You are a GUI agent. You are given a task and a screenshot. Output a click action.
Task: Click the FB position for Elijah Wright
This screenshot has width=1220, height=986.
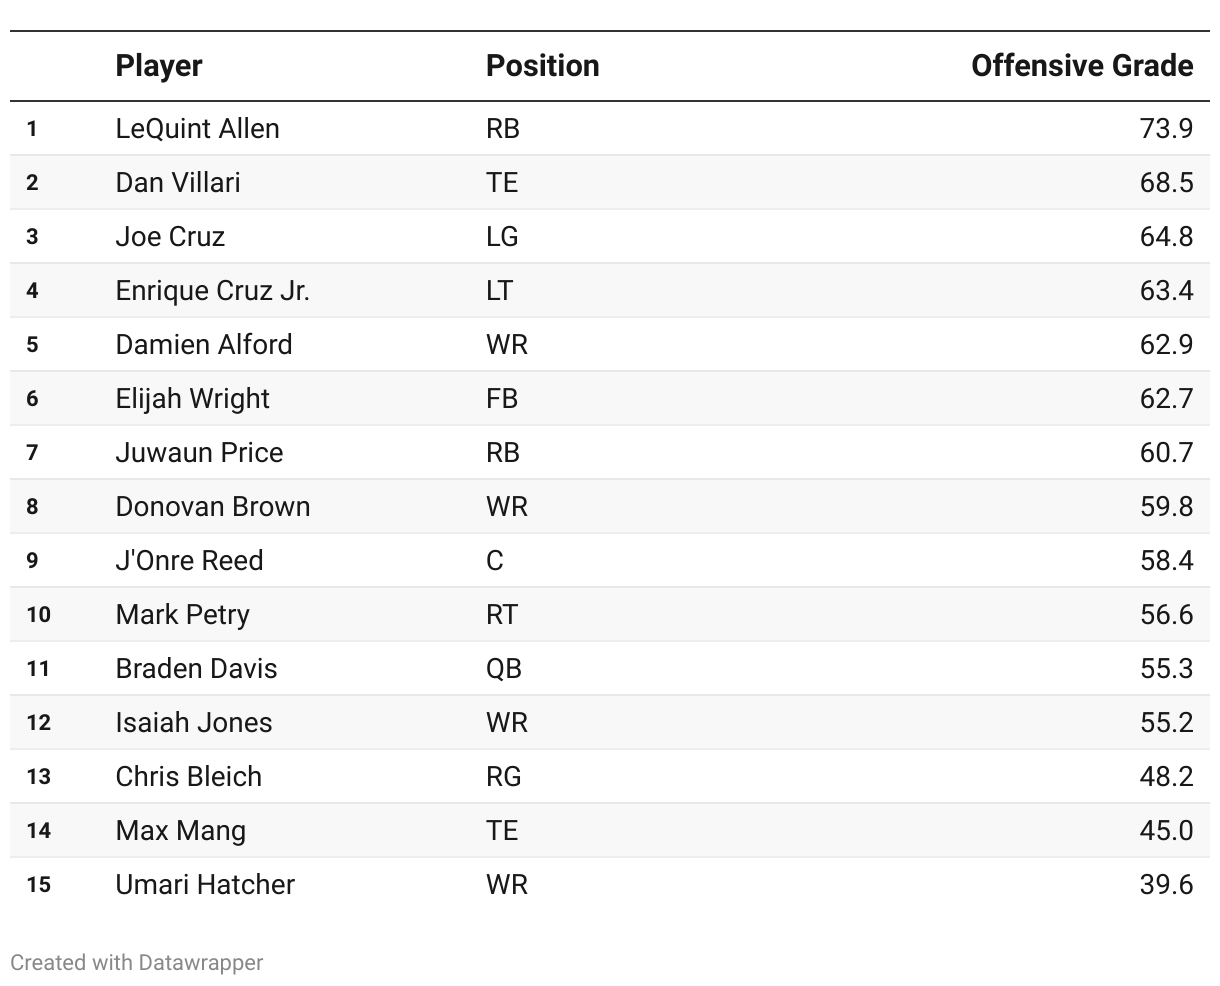(502, 399)
